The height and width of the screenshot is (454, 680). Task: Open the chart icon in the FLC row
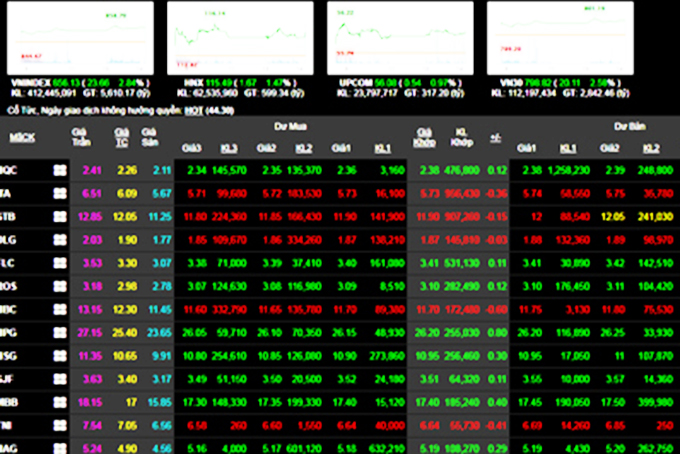59,263
